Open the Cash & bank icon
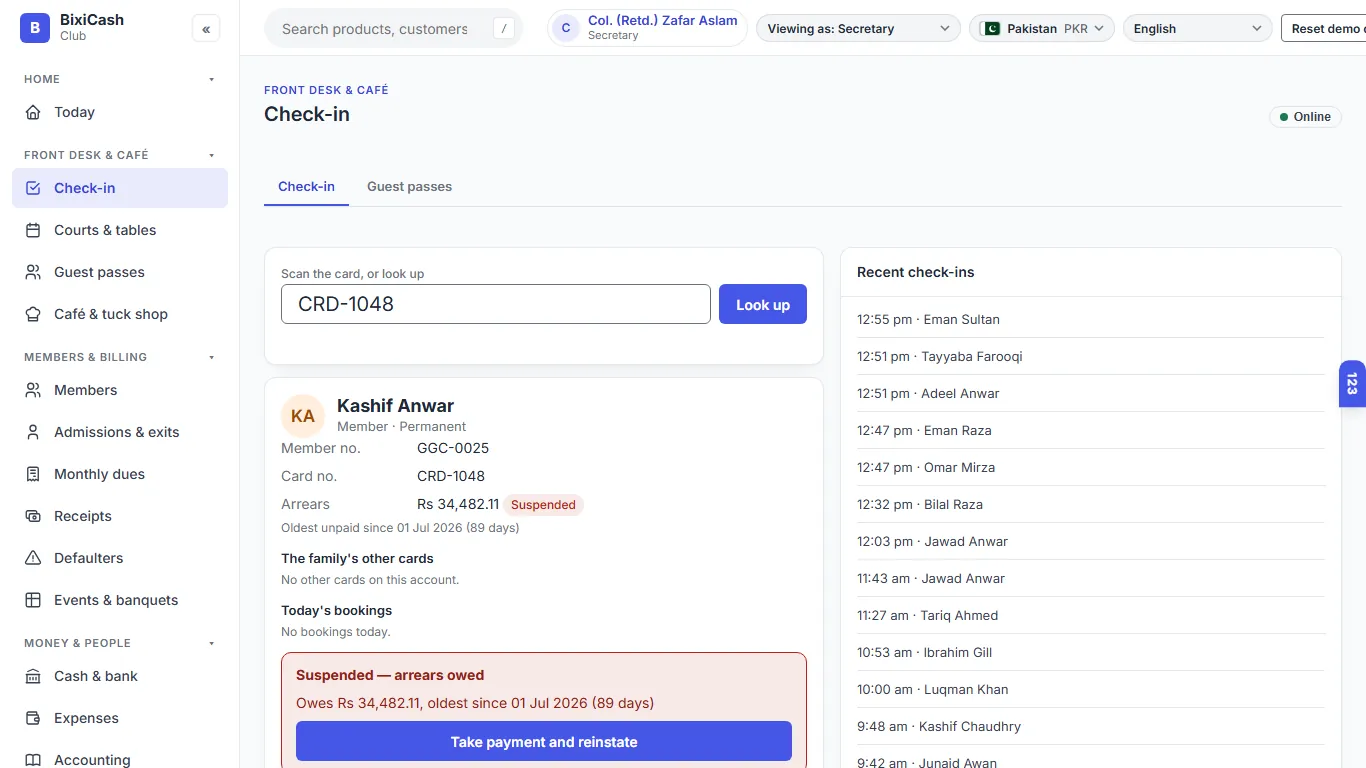 pyautogui.click(x=33, y=676)
